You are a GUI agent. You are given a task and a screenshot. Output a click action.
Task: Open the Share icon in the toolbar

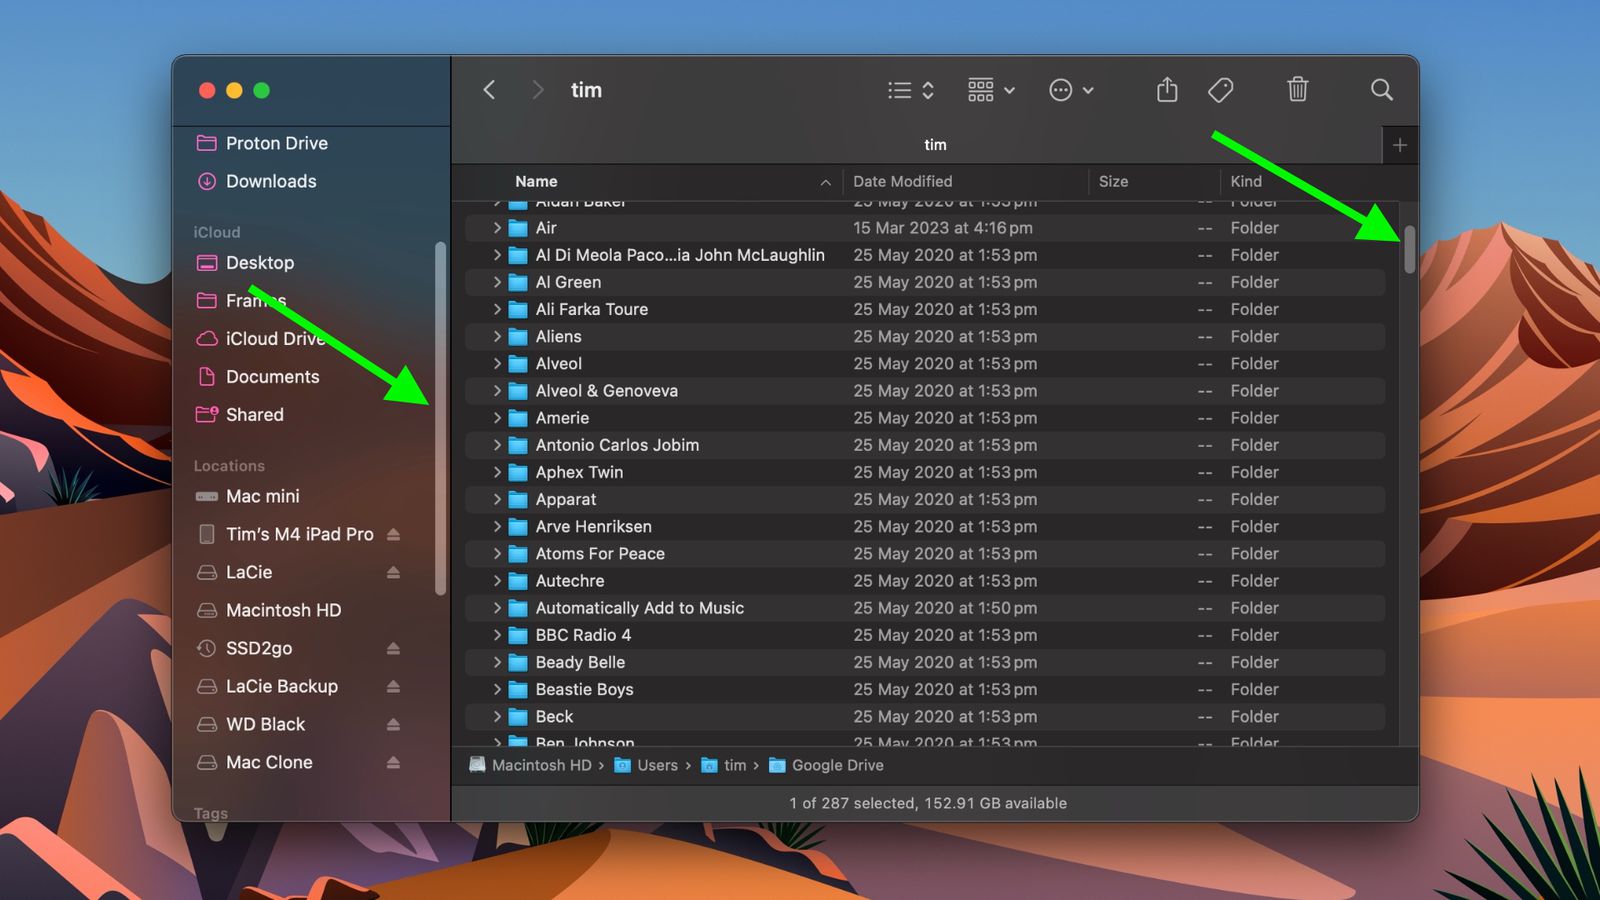pyautogui.click(x=1166, y=90)
